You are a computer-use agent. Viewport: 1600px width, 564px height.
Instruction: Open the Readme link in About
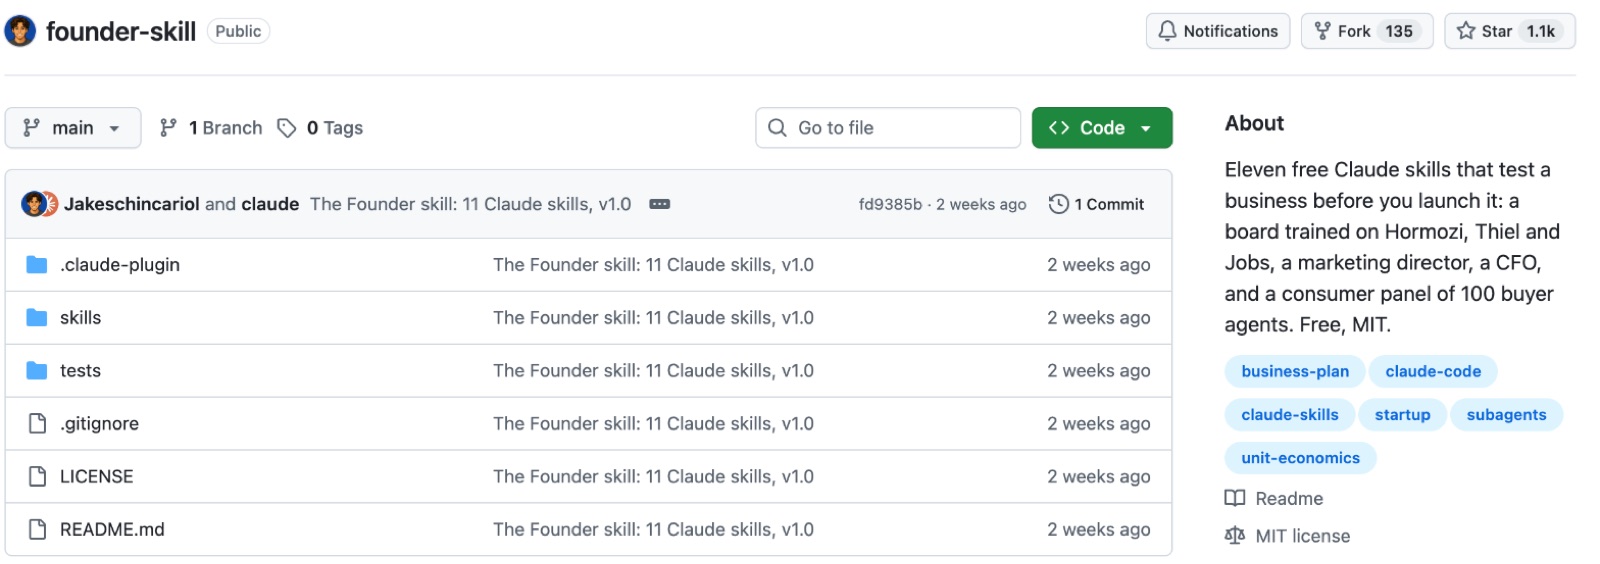pyautogui.click(x=1274, y=498)
